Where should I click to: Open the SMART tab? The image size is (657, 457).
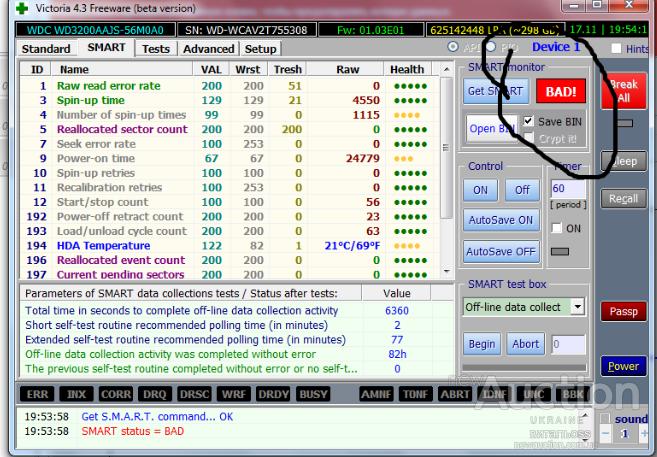[106, 47]
